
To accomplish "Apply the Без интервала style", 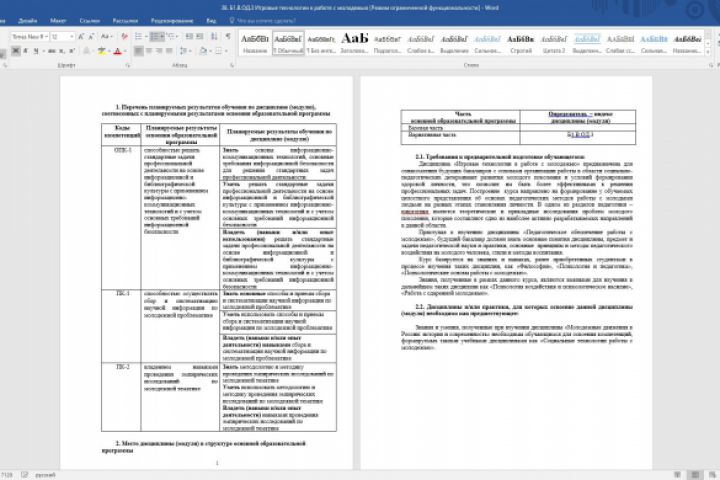I will coord(321,44).
